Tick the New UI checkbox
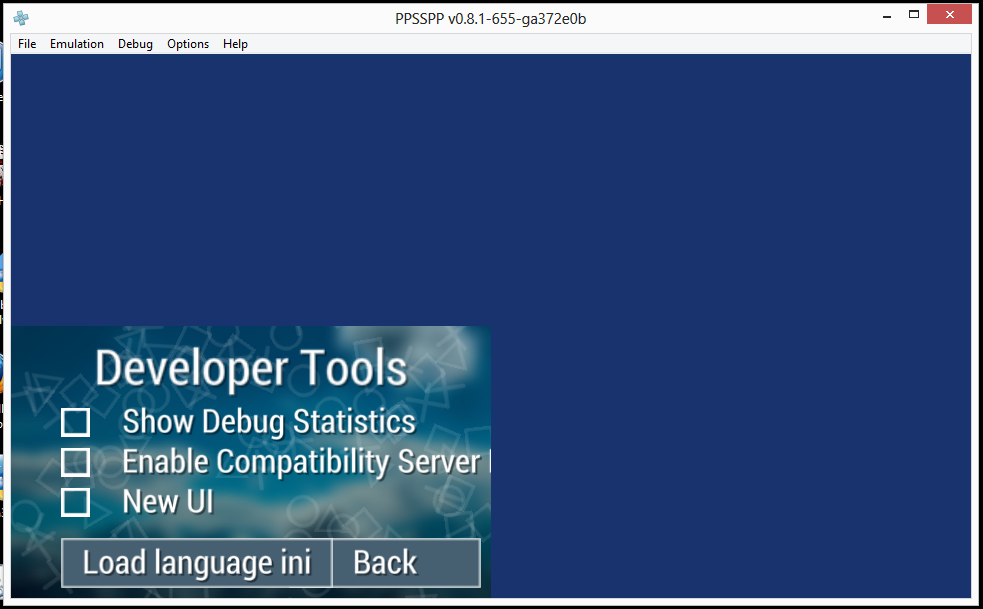The width and height of the screenshot is (983, 609). [76, 502]
